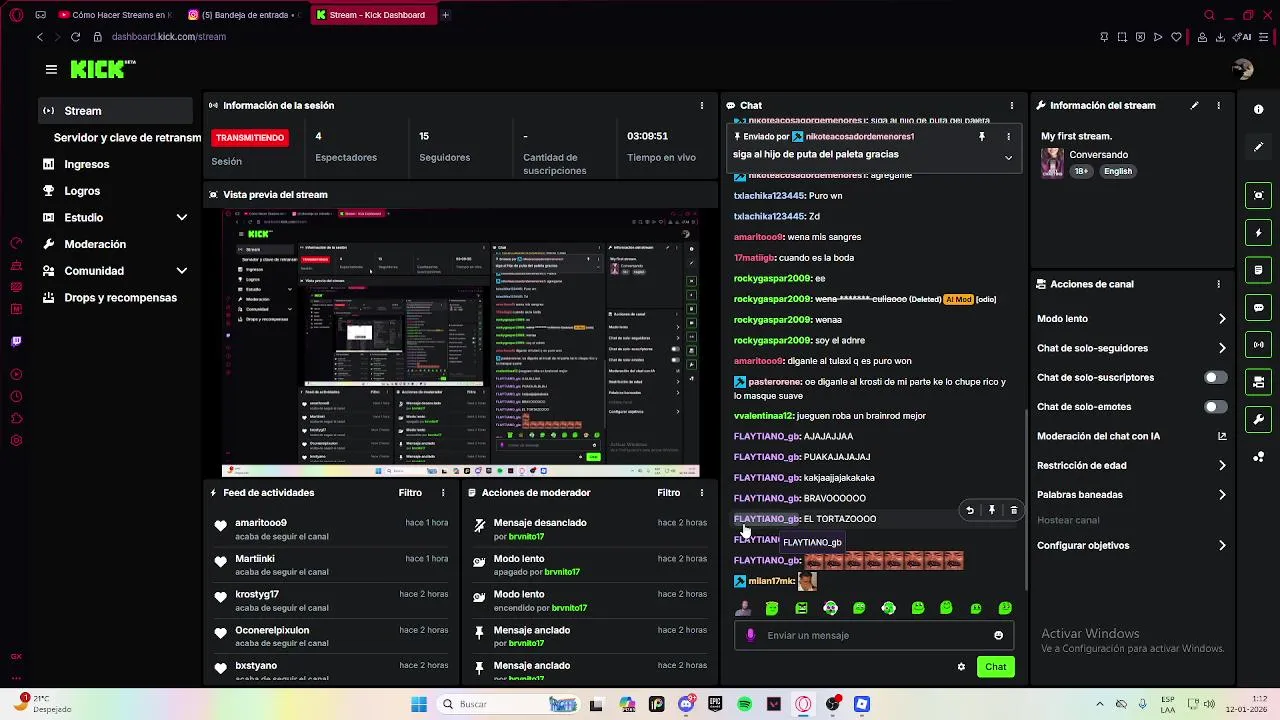This screenshot has height=720, width=1280.
Task: Edit stream info with the pencil icon
Action: coord(1194,105)
